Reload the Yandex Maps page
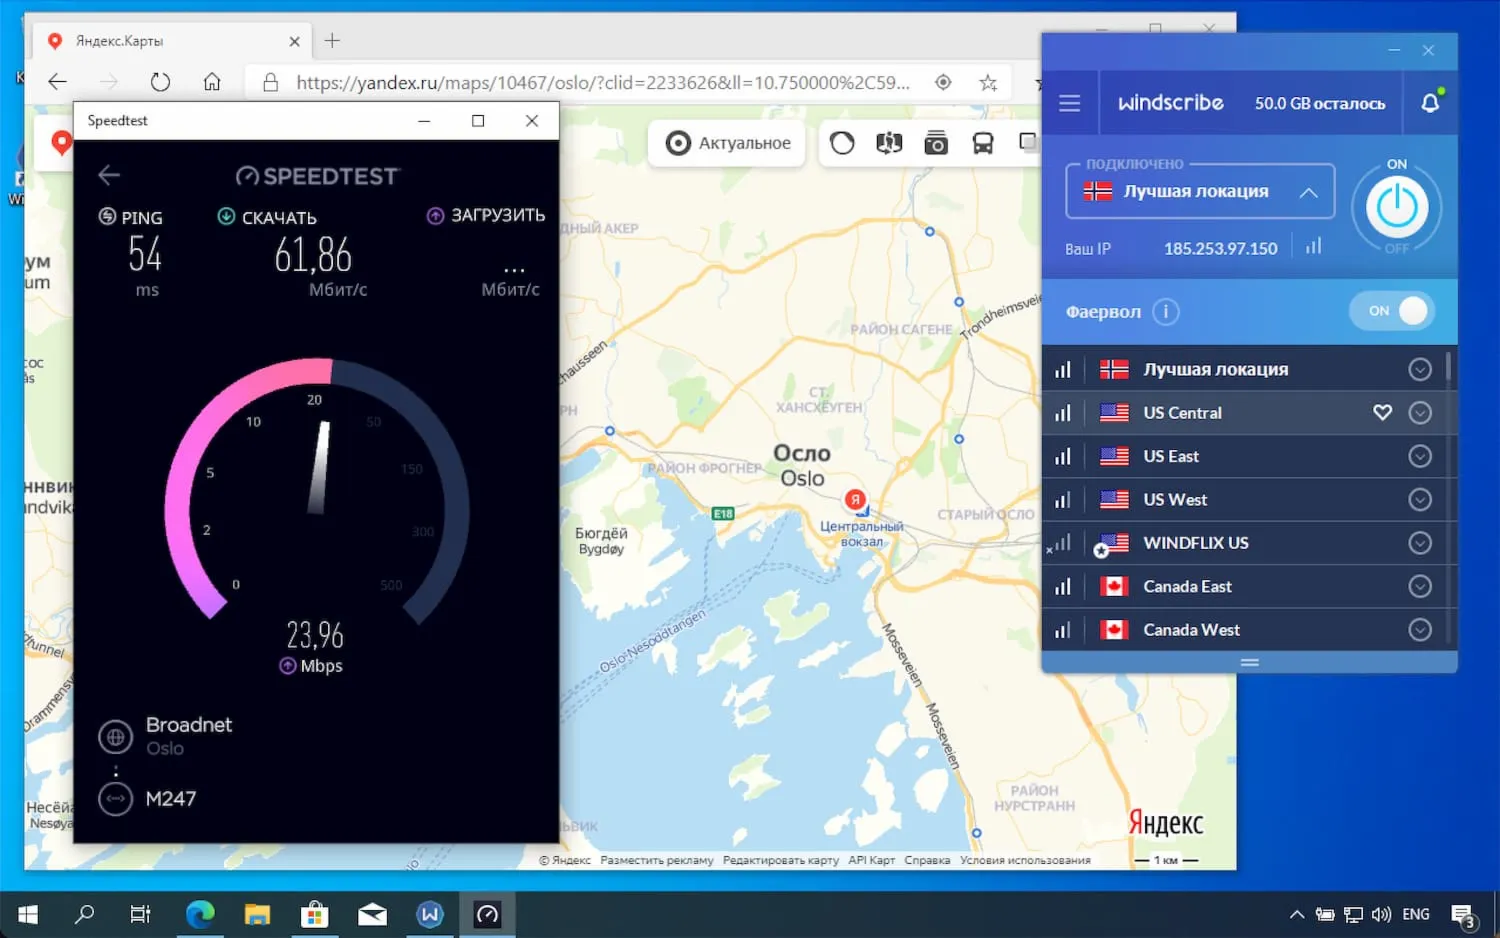Viewport: 1500px width, 938px height. click(x=160, y=82)
